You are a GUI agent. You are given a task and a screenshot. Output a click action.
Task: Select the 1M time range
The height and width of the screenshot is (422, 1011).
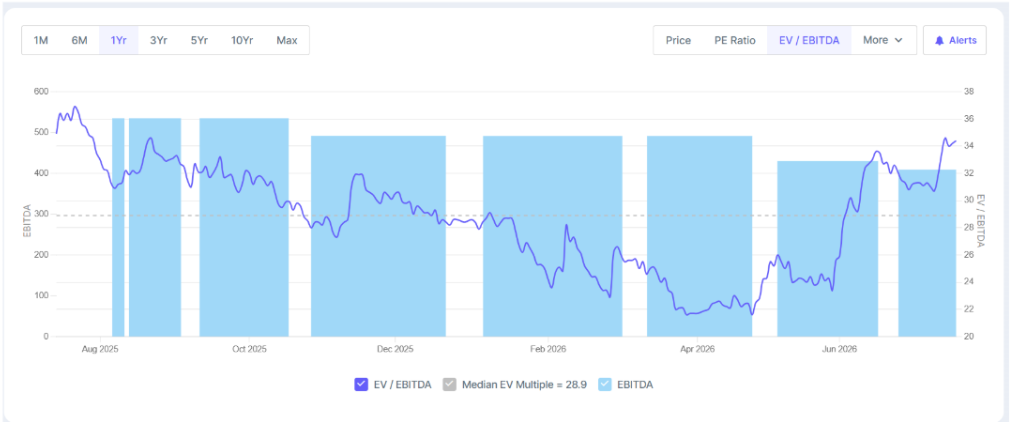pyautogui.click(x=41, y=40)
